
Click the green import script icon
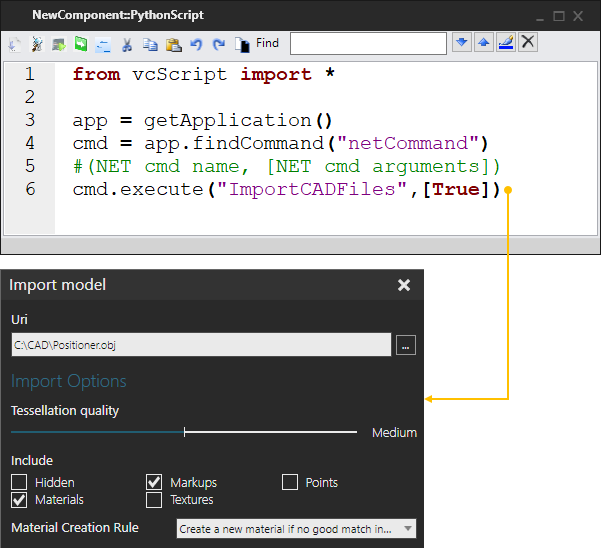coord(81,44)
